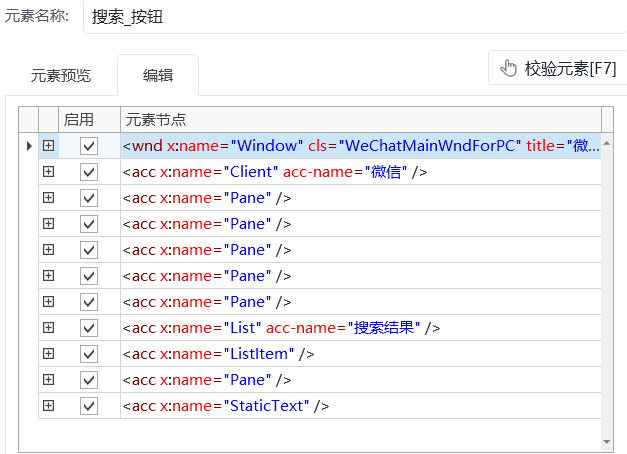The image size is (627, 454).
Task: Click the scroll up arrow
Action: coord(608,146)
